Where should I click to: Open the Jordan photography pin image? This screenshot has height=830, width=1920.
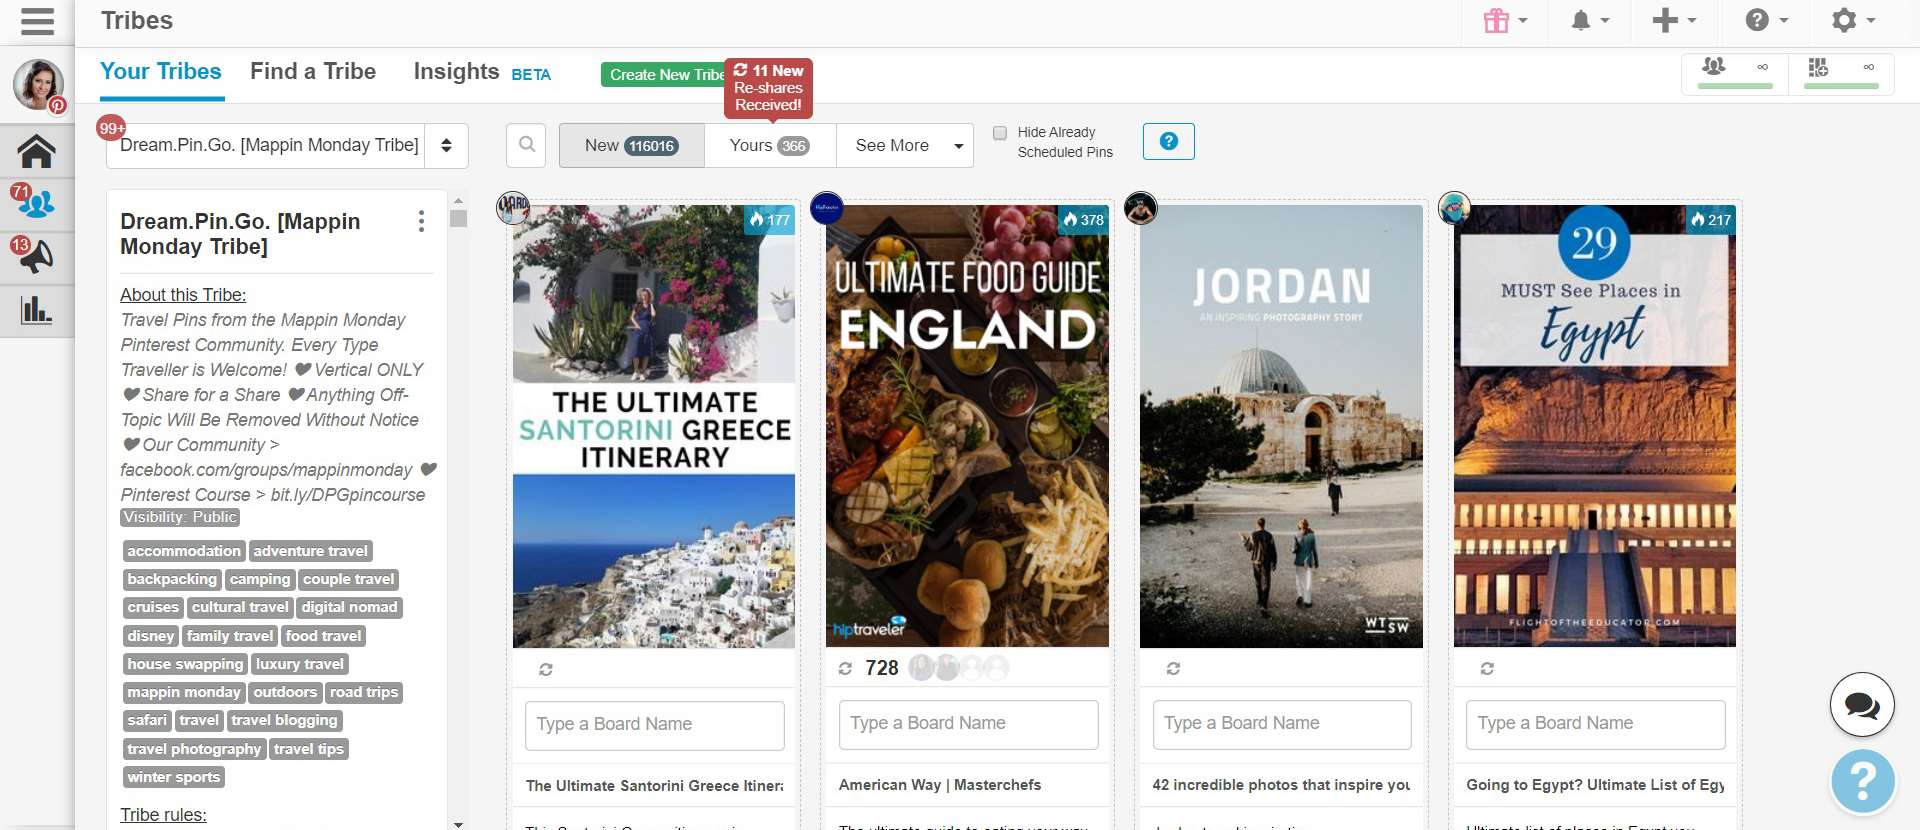(x=1281, y=427)
